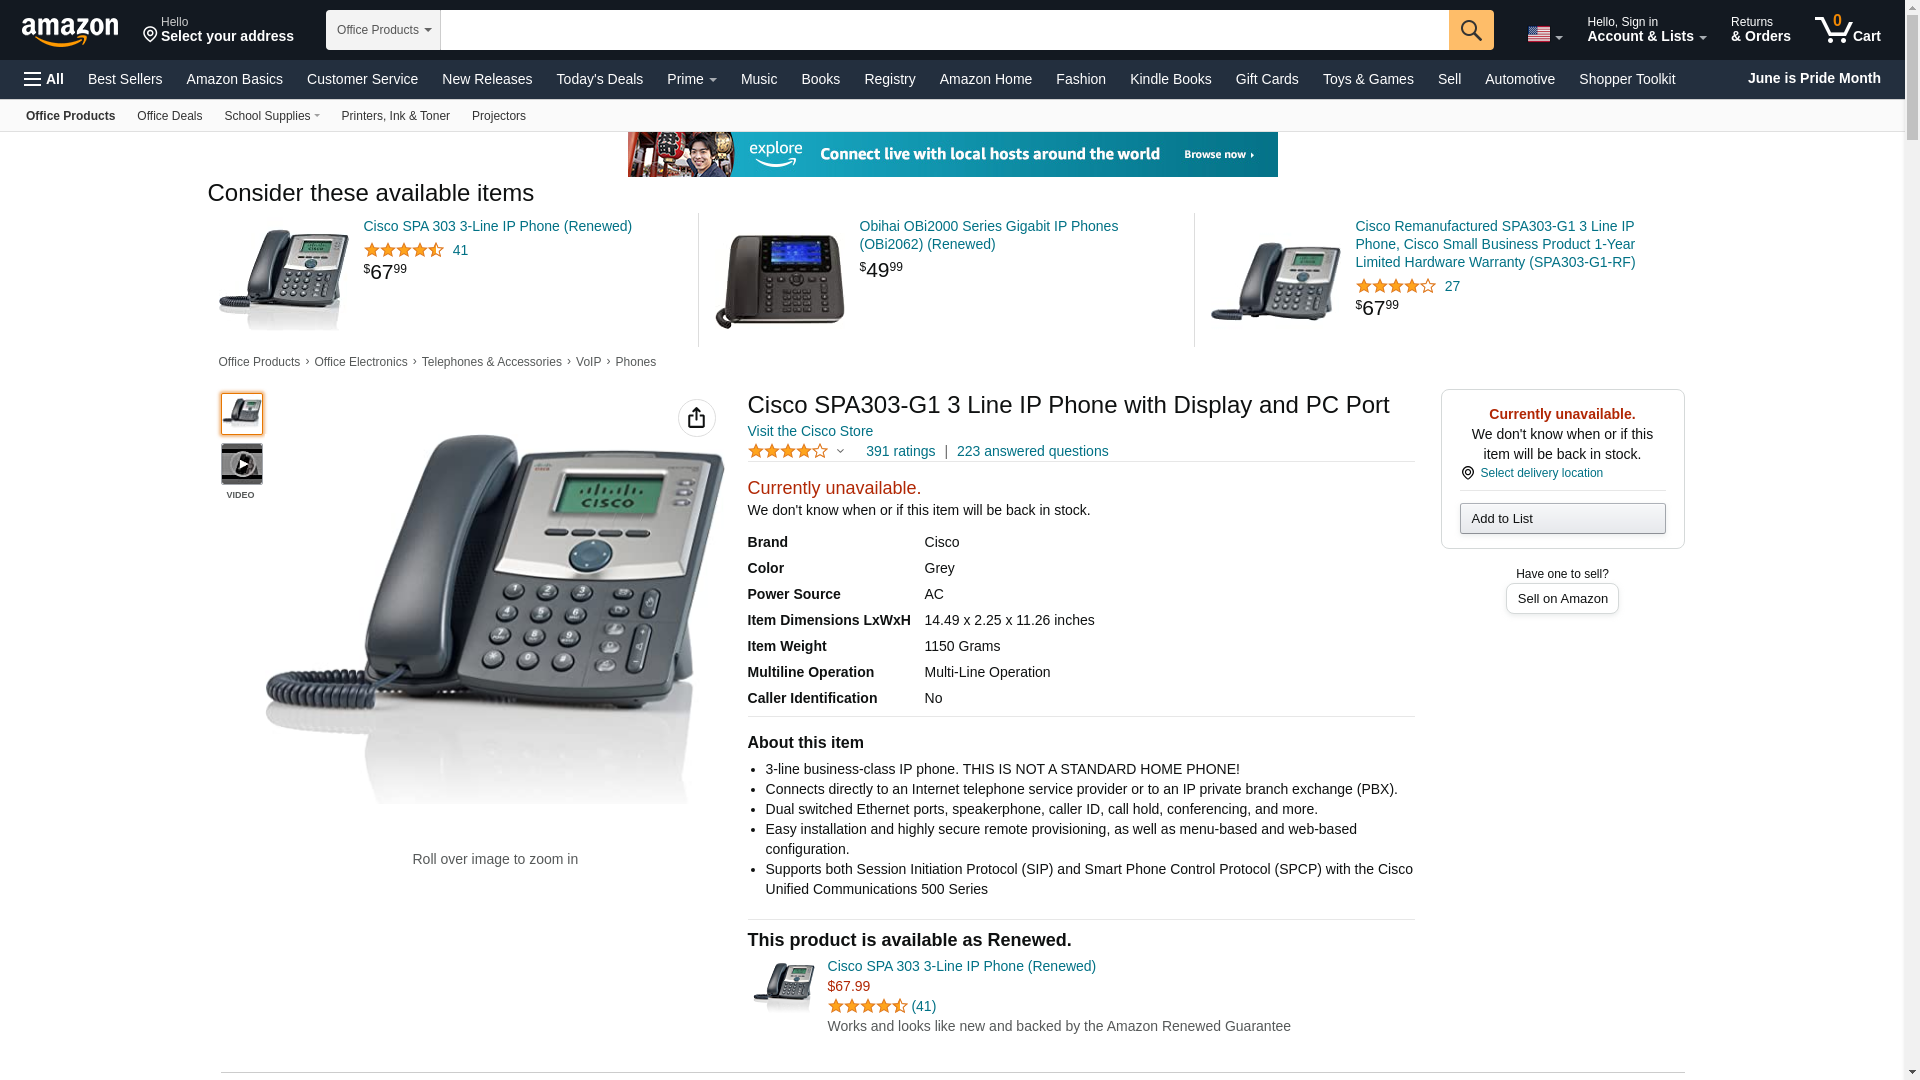Click the share icon on the product image
The image size is (1920, 1080).
(697, 418)
